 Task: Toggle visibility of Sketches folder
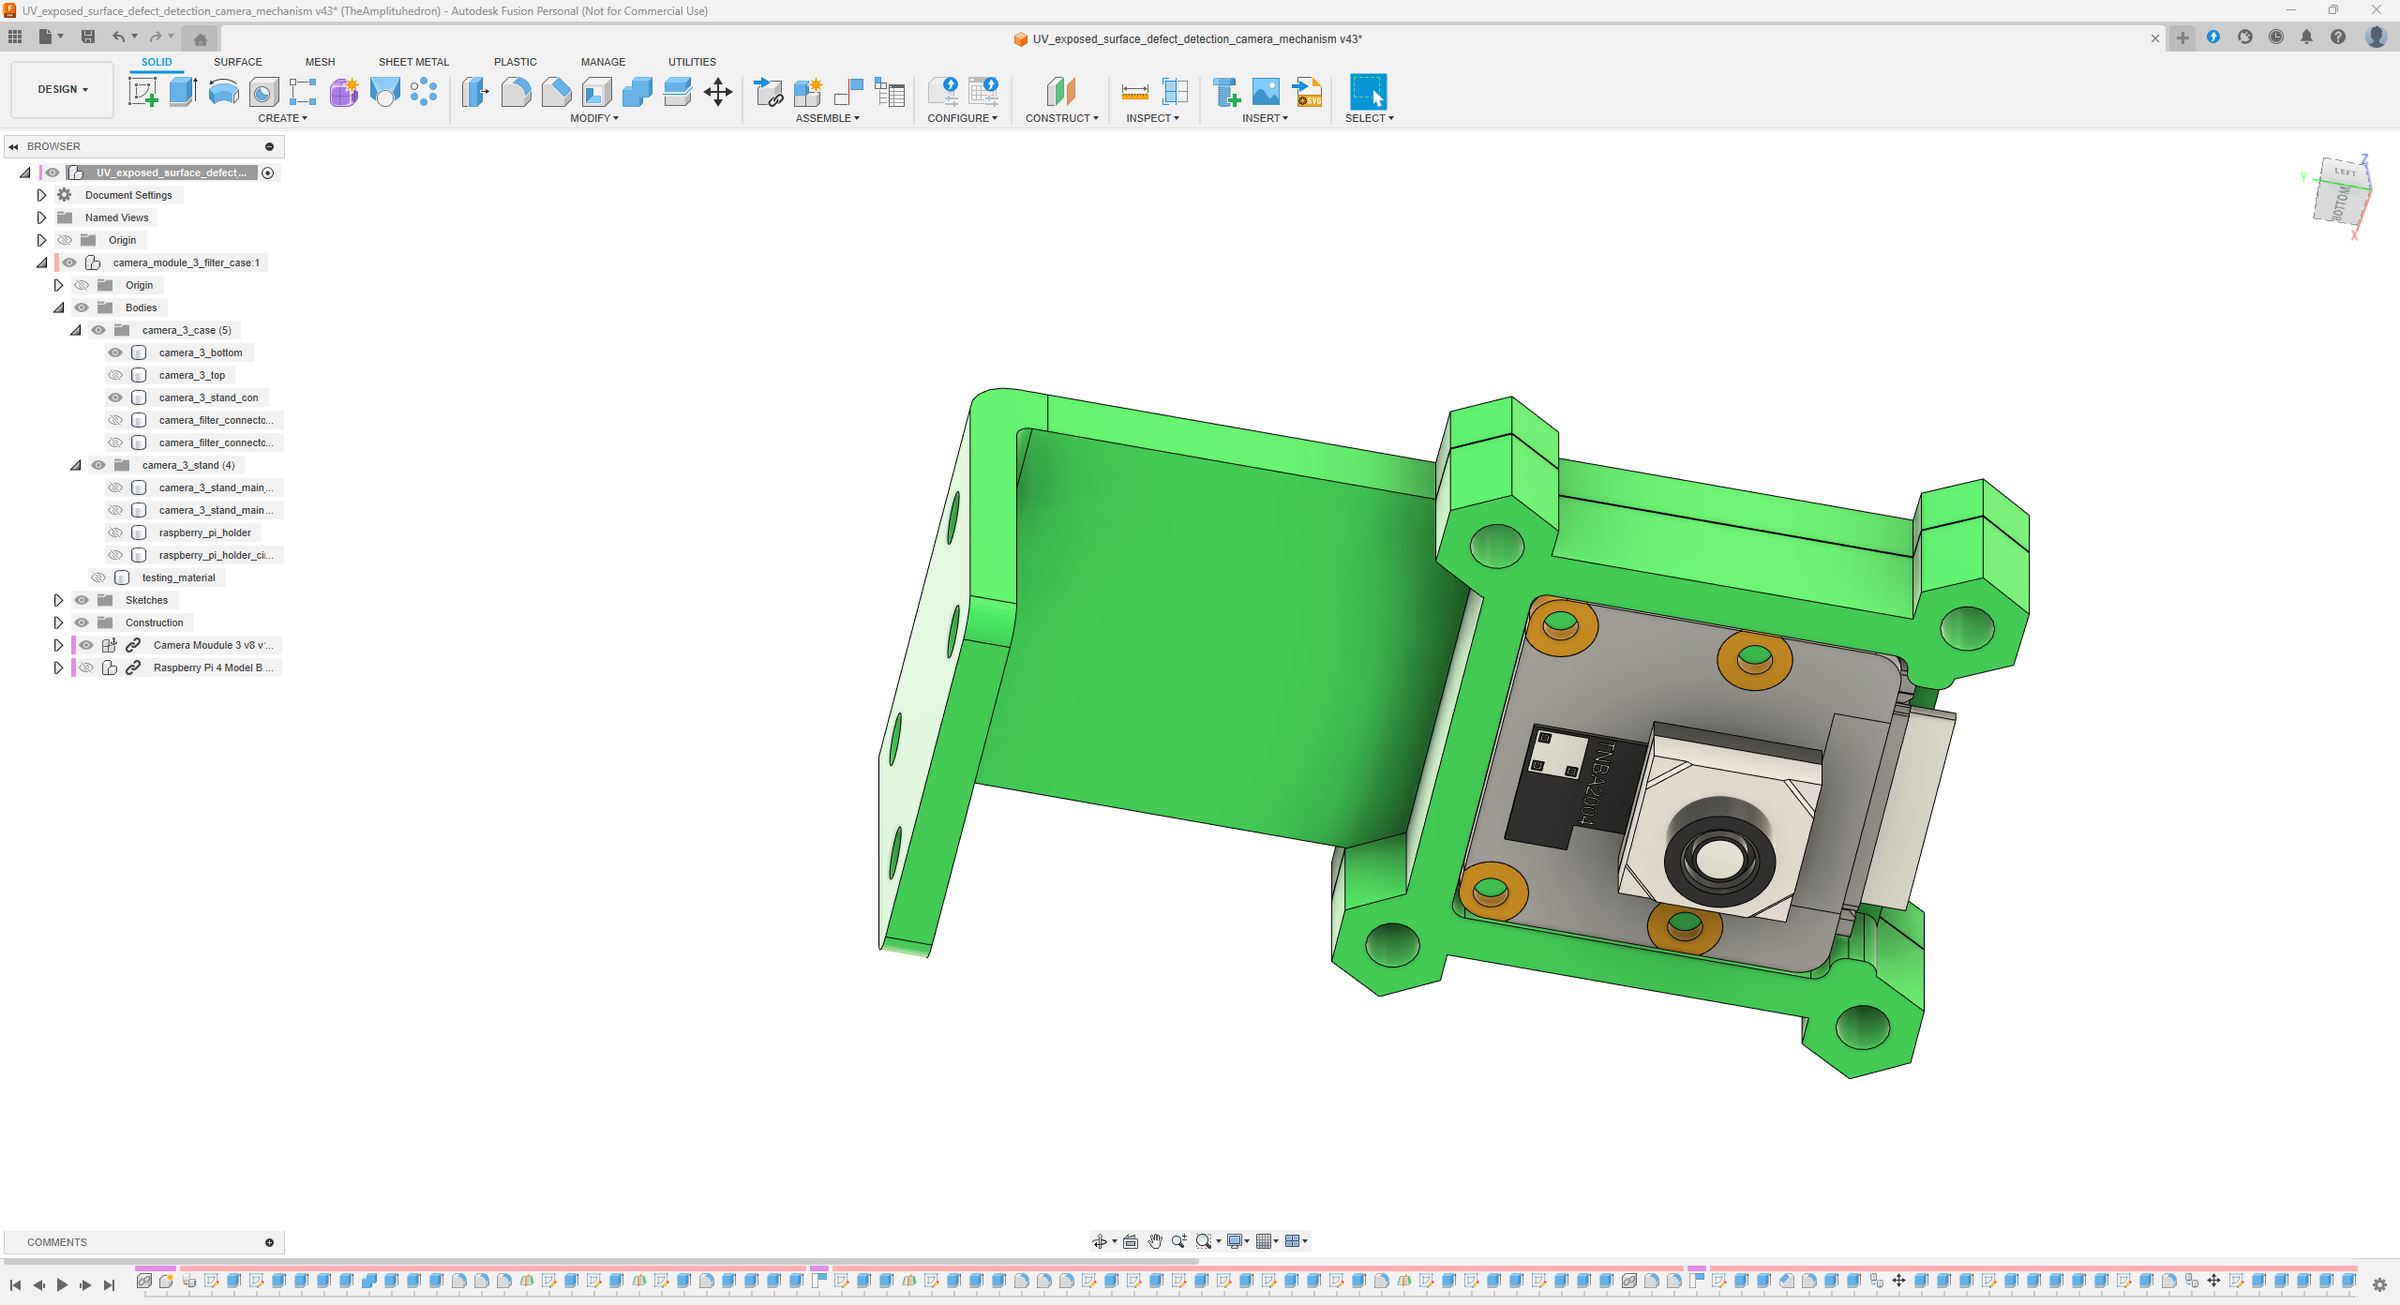pyautogui.click(x=82, y=600)
